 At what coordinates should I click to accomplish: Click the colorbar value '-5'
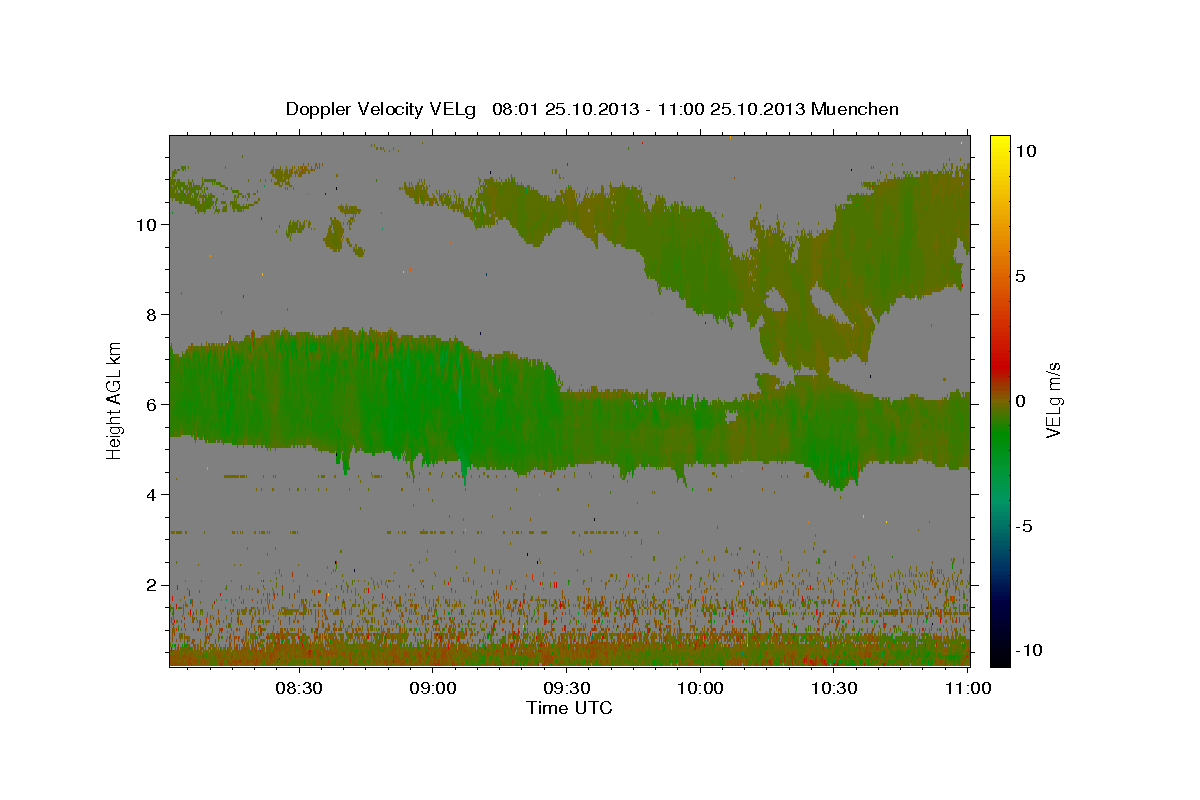click(x=1024, y=526)
